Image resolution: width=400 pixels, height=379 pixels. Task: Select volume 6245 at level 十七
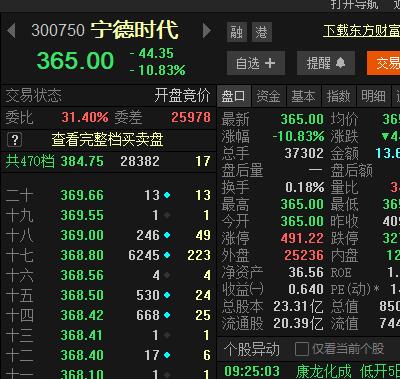[x=144, y=255]
